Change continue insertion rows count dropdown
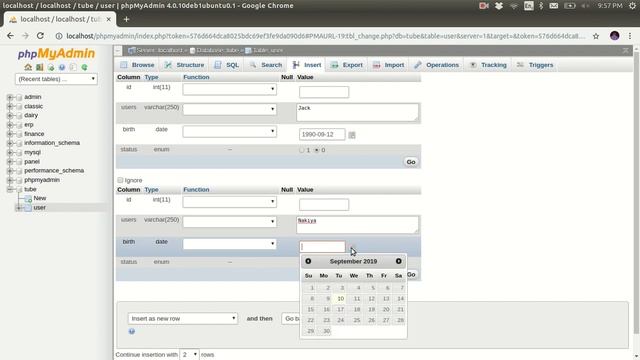This screenshot has width=640, height=360. 189,354
